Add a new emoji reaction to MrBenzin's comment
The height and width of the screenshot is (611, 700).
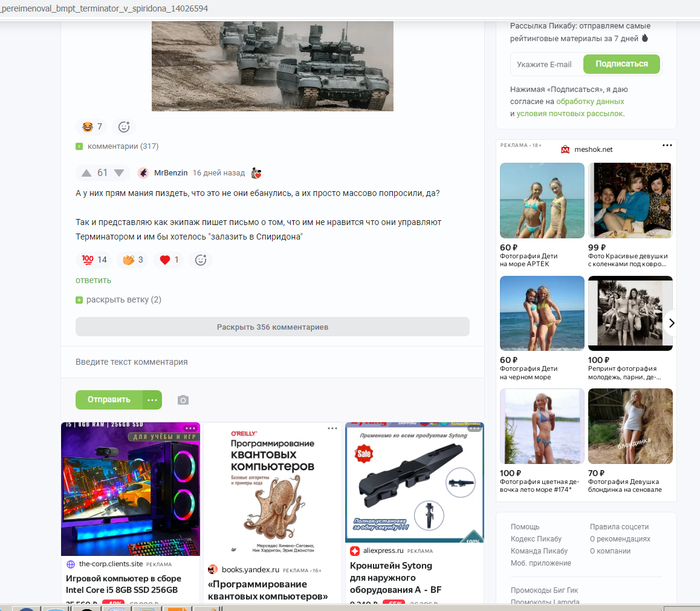coord(200,260)
